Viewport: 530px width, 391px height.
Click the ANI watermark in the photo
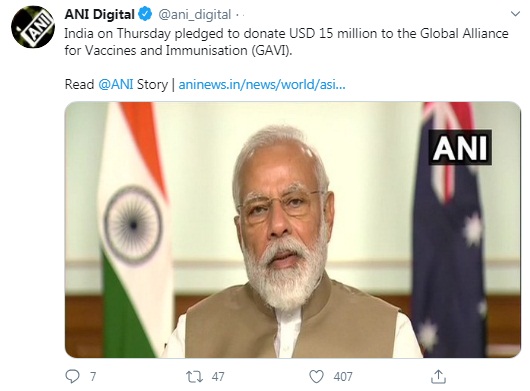[460, 147]
